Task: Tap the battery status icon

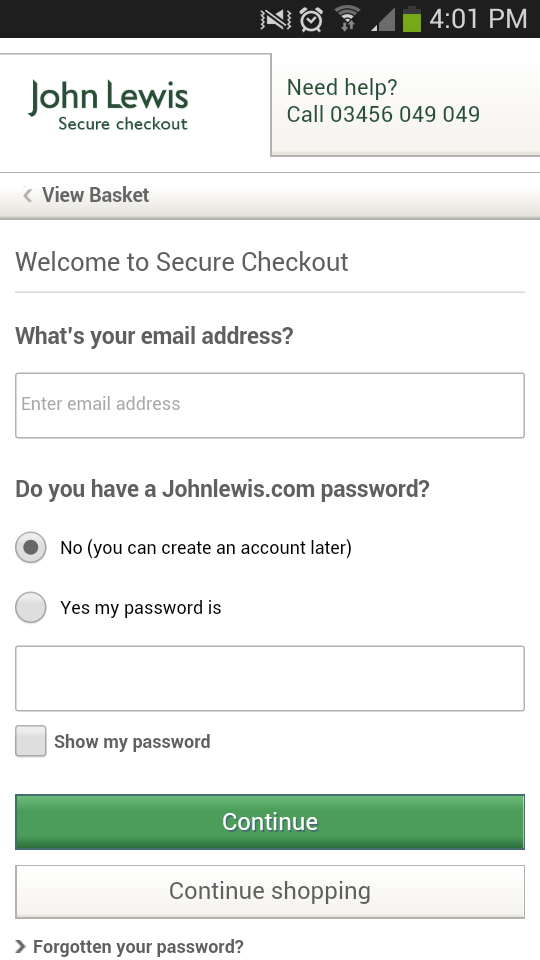Action: [412, 19]
